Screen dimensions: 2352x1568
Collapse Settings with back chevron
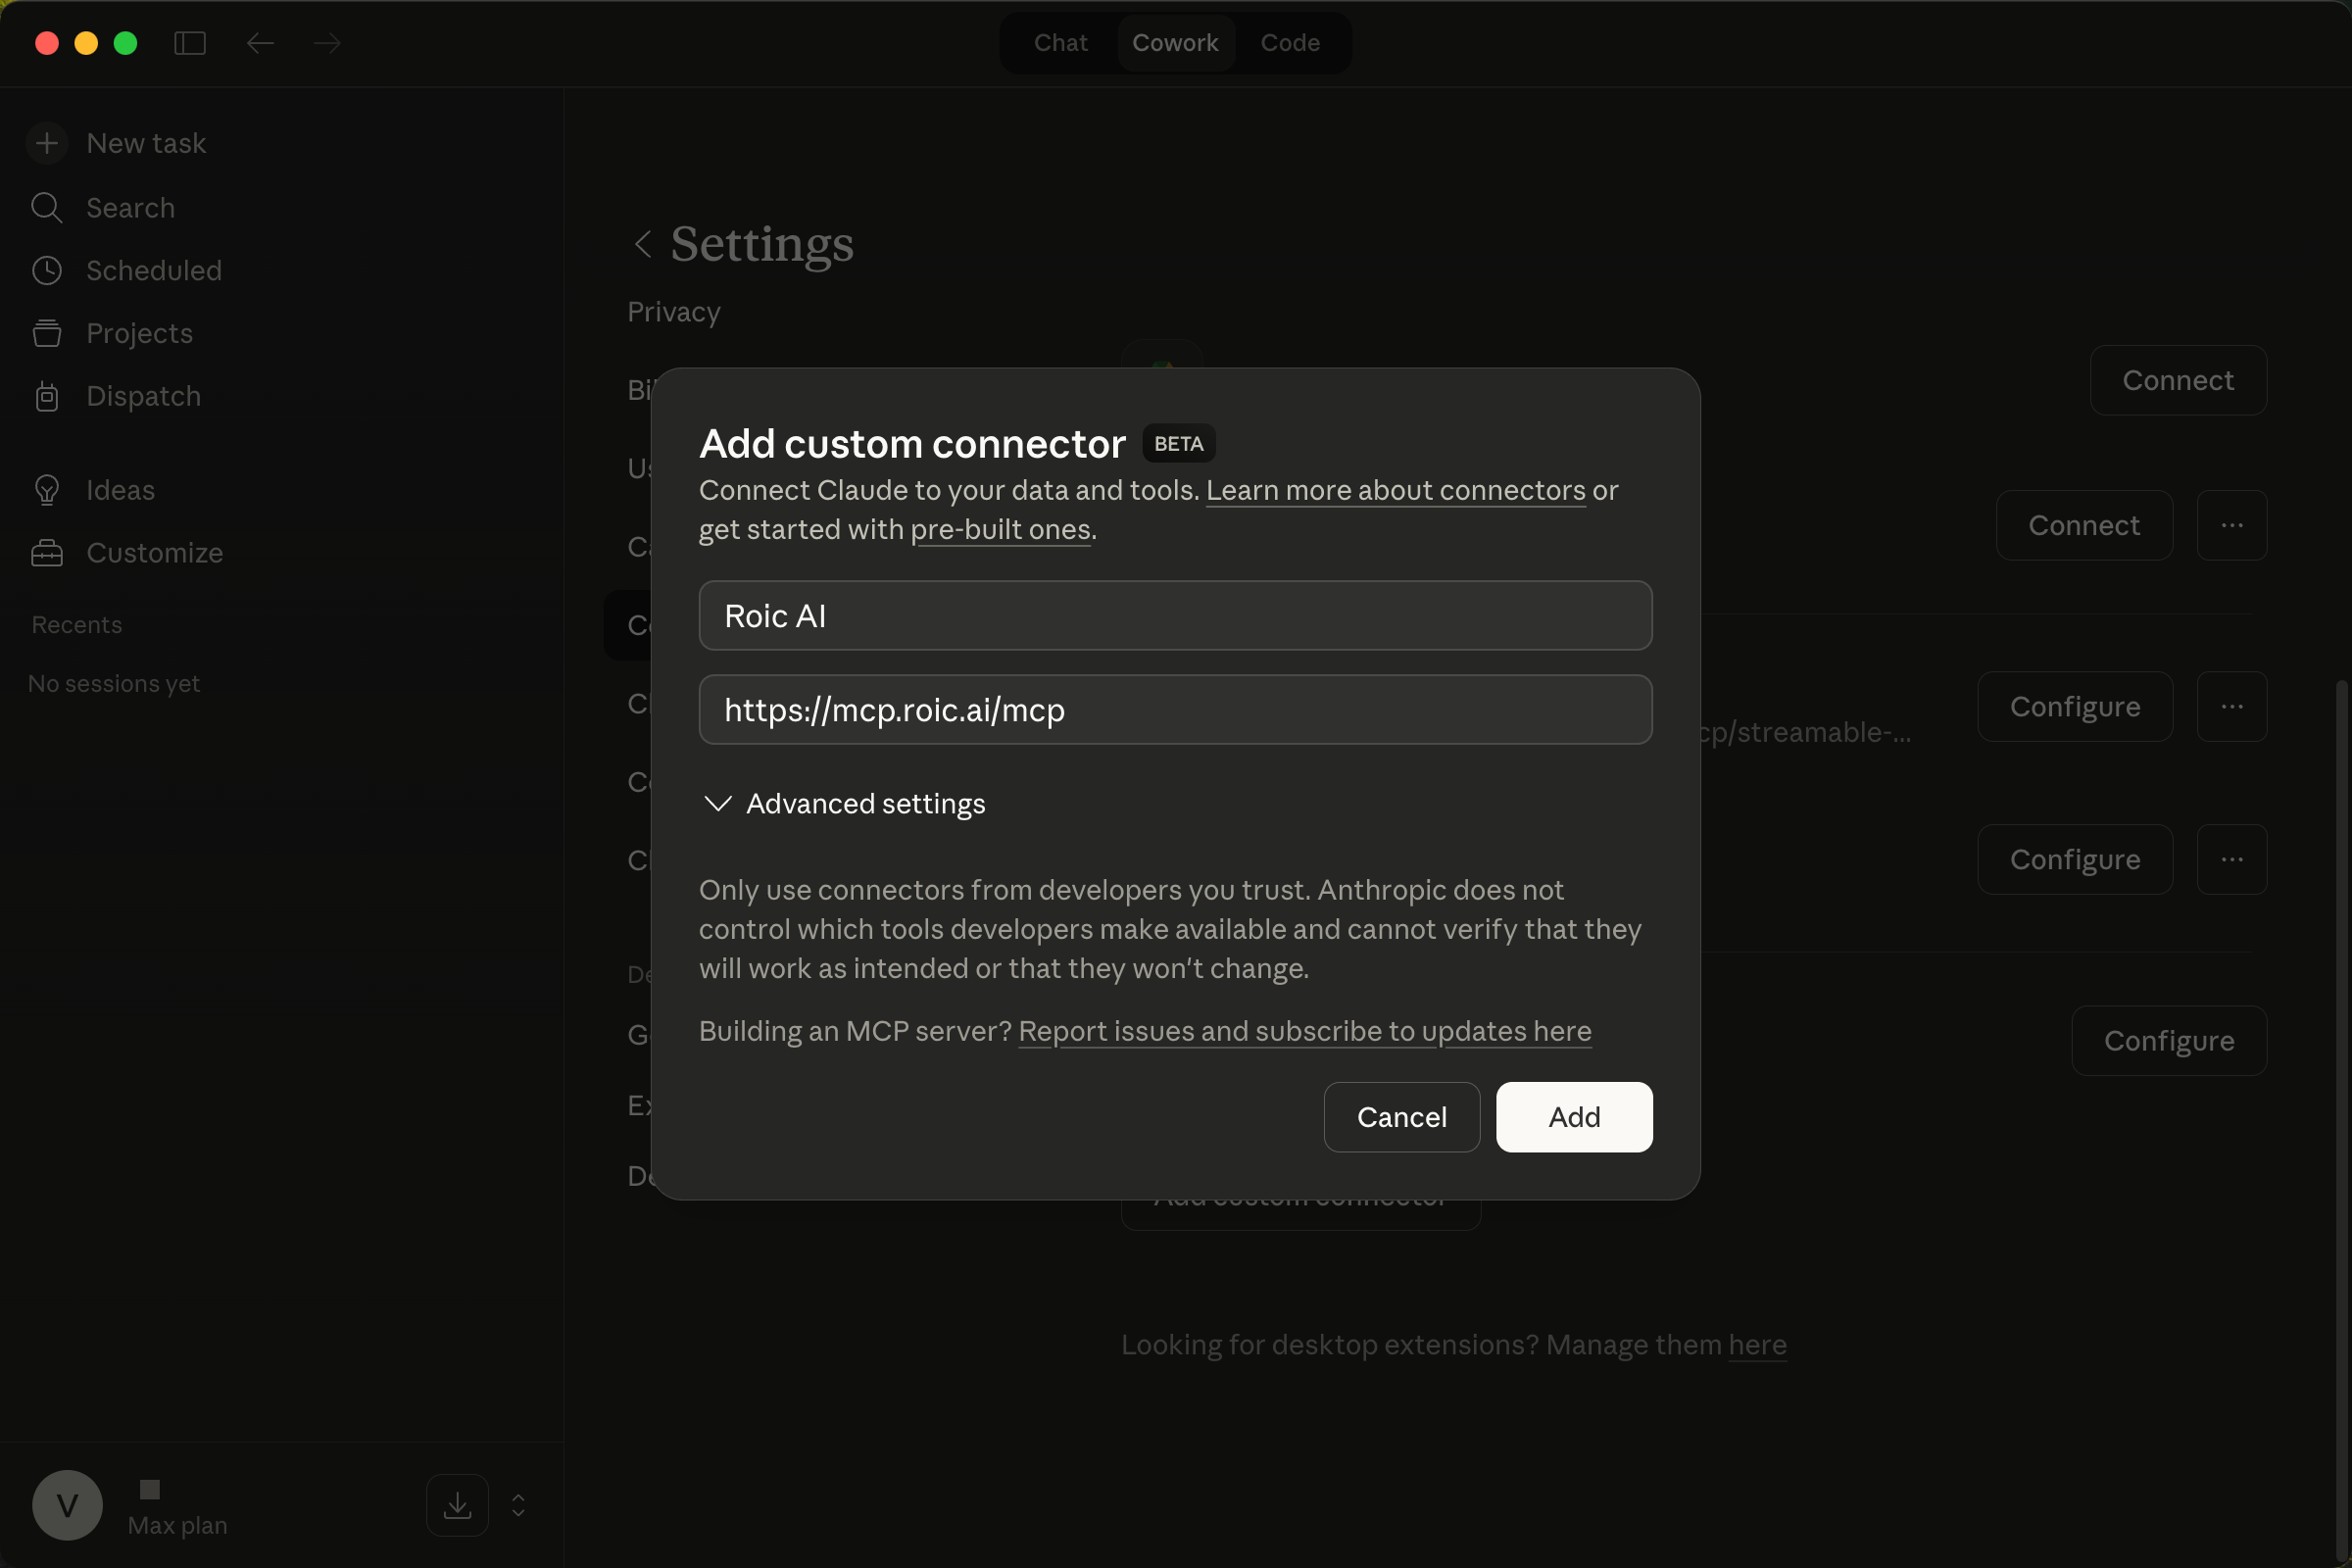point(643,243)
